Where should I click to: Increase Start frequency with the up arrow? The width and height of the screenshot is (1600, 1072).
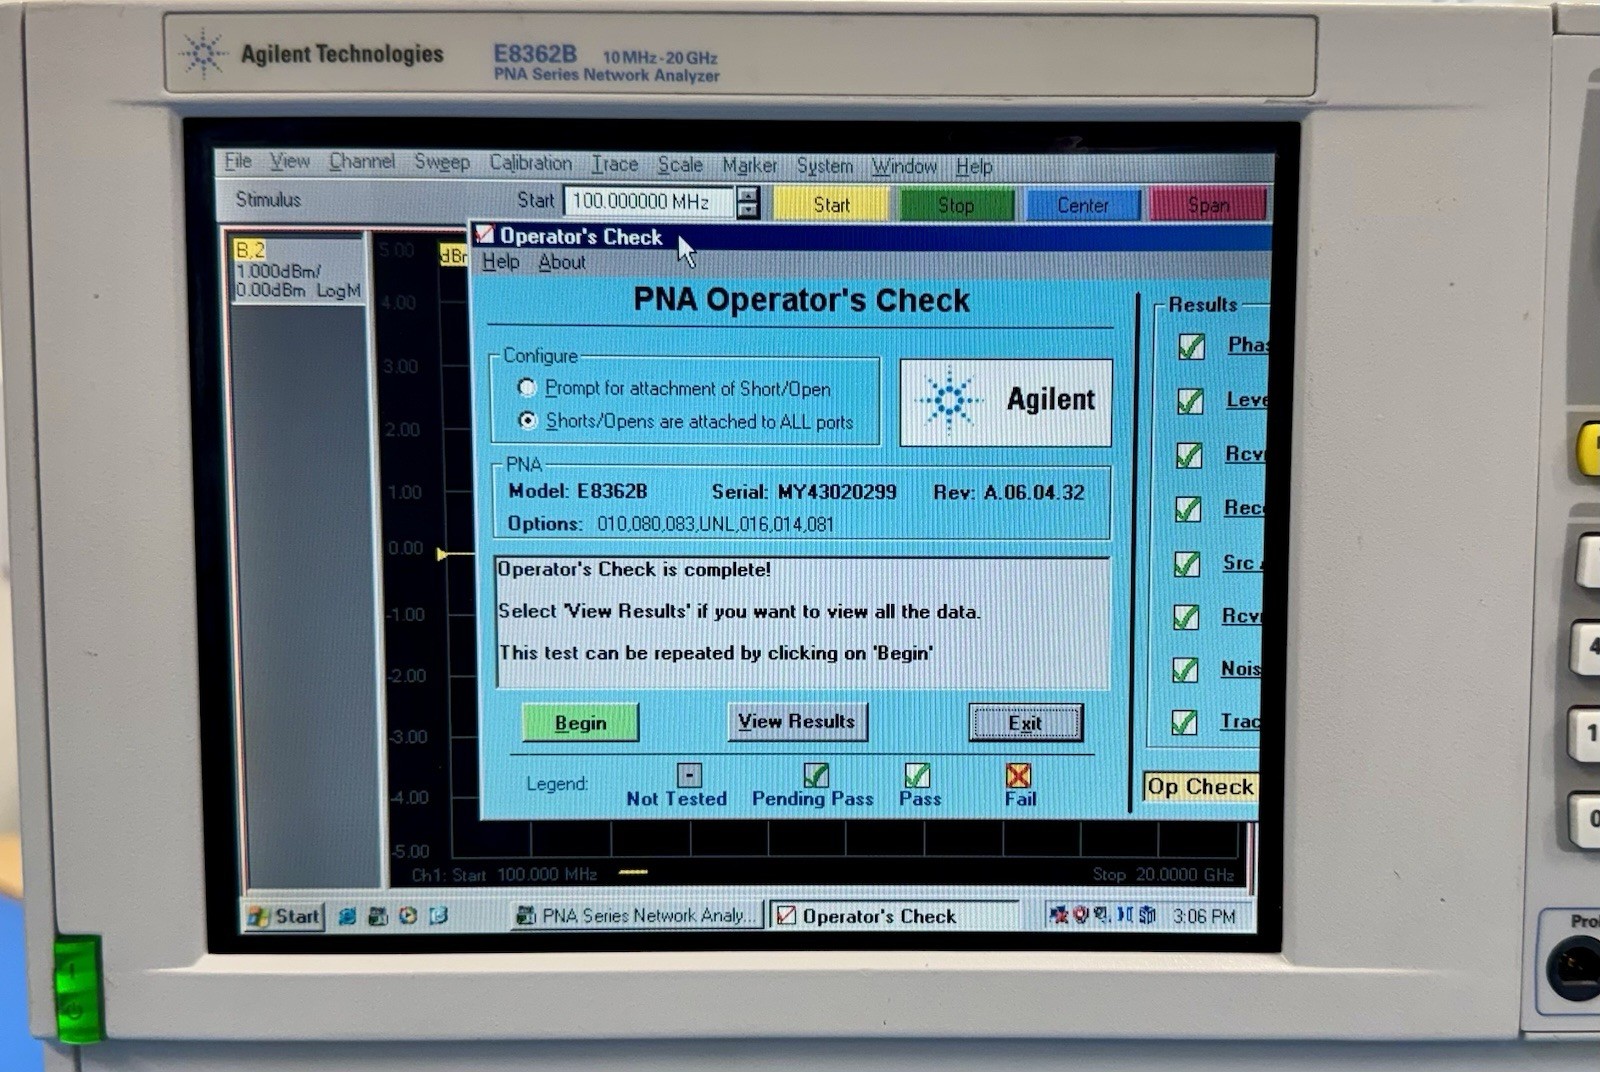tap(748, 194)
